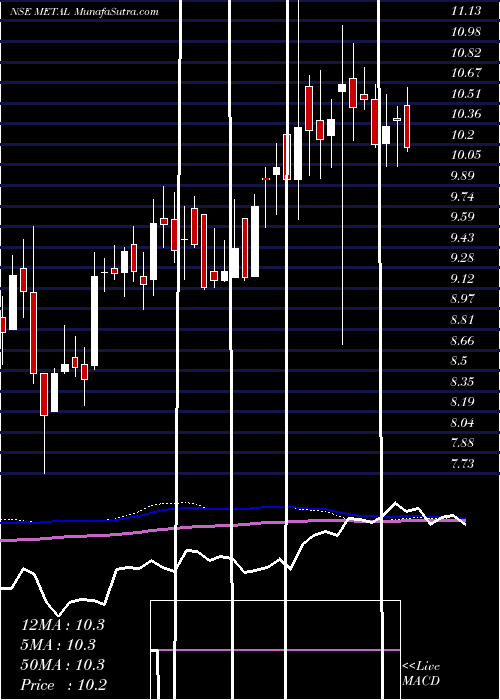Click the NSE METAL MunafaSutra.com title
This screenshot has width=500, height=700.
pyautogui.click(x=84, y=12)
